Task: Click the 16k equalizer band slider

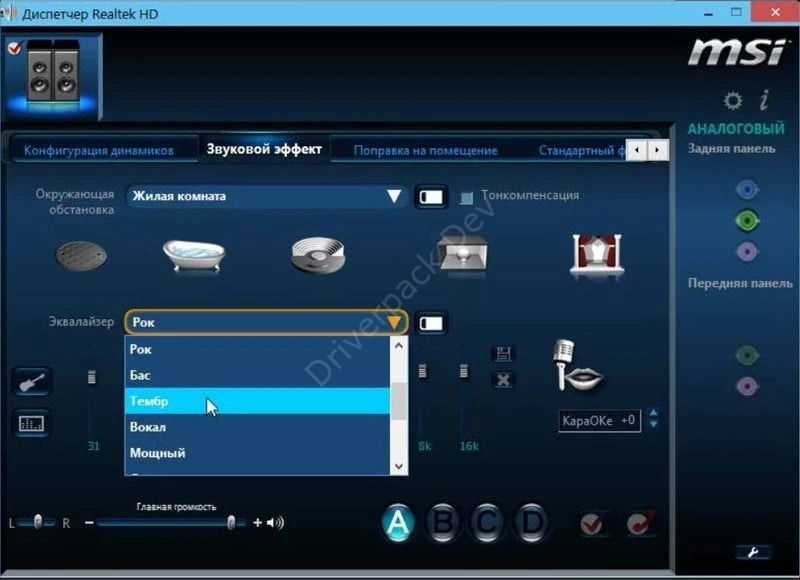Action: point(464,371)
